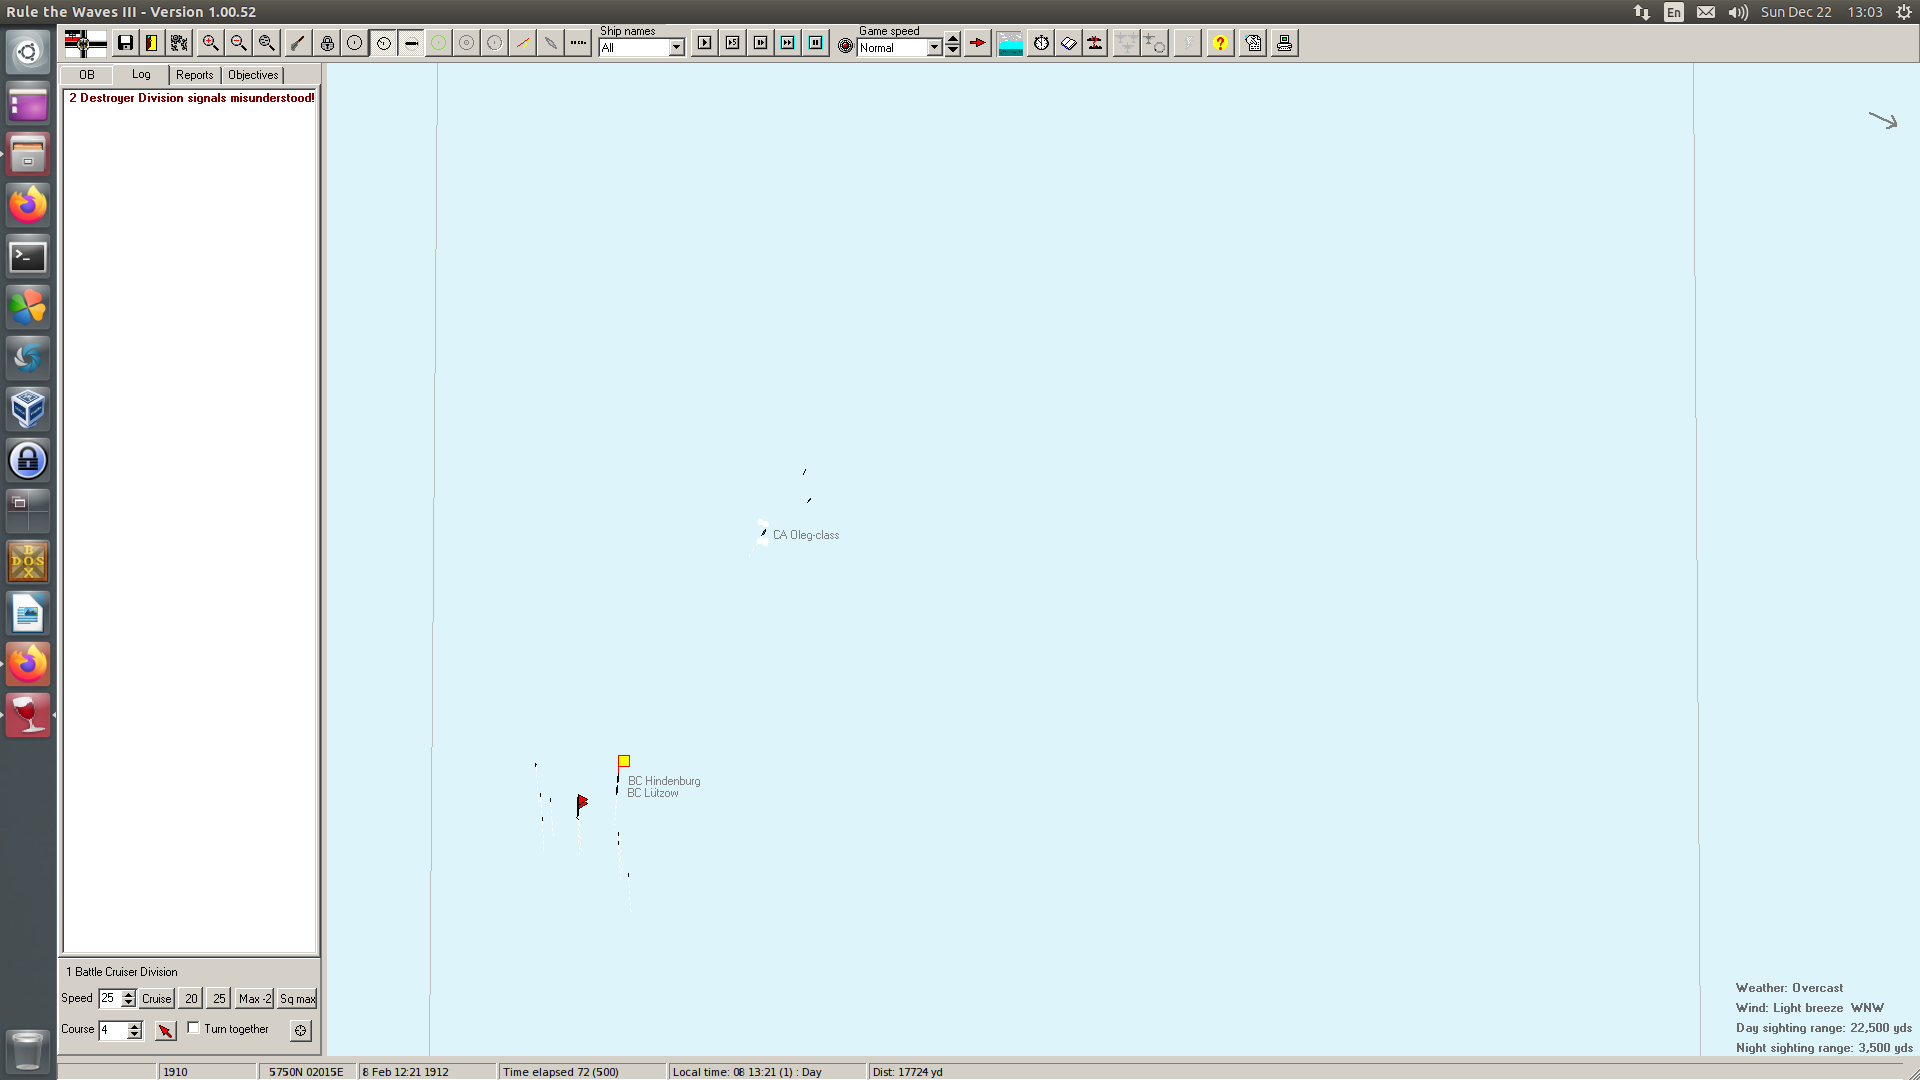Click the zoom out magnifier
The width and height of the screenshot is (1920, 1080).
pos(238,43)
